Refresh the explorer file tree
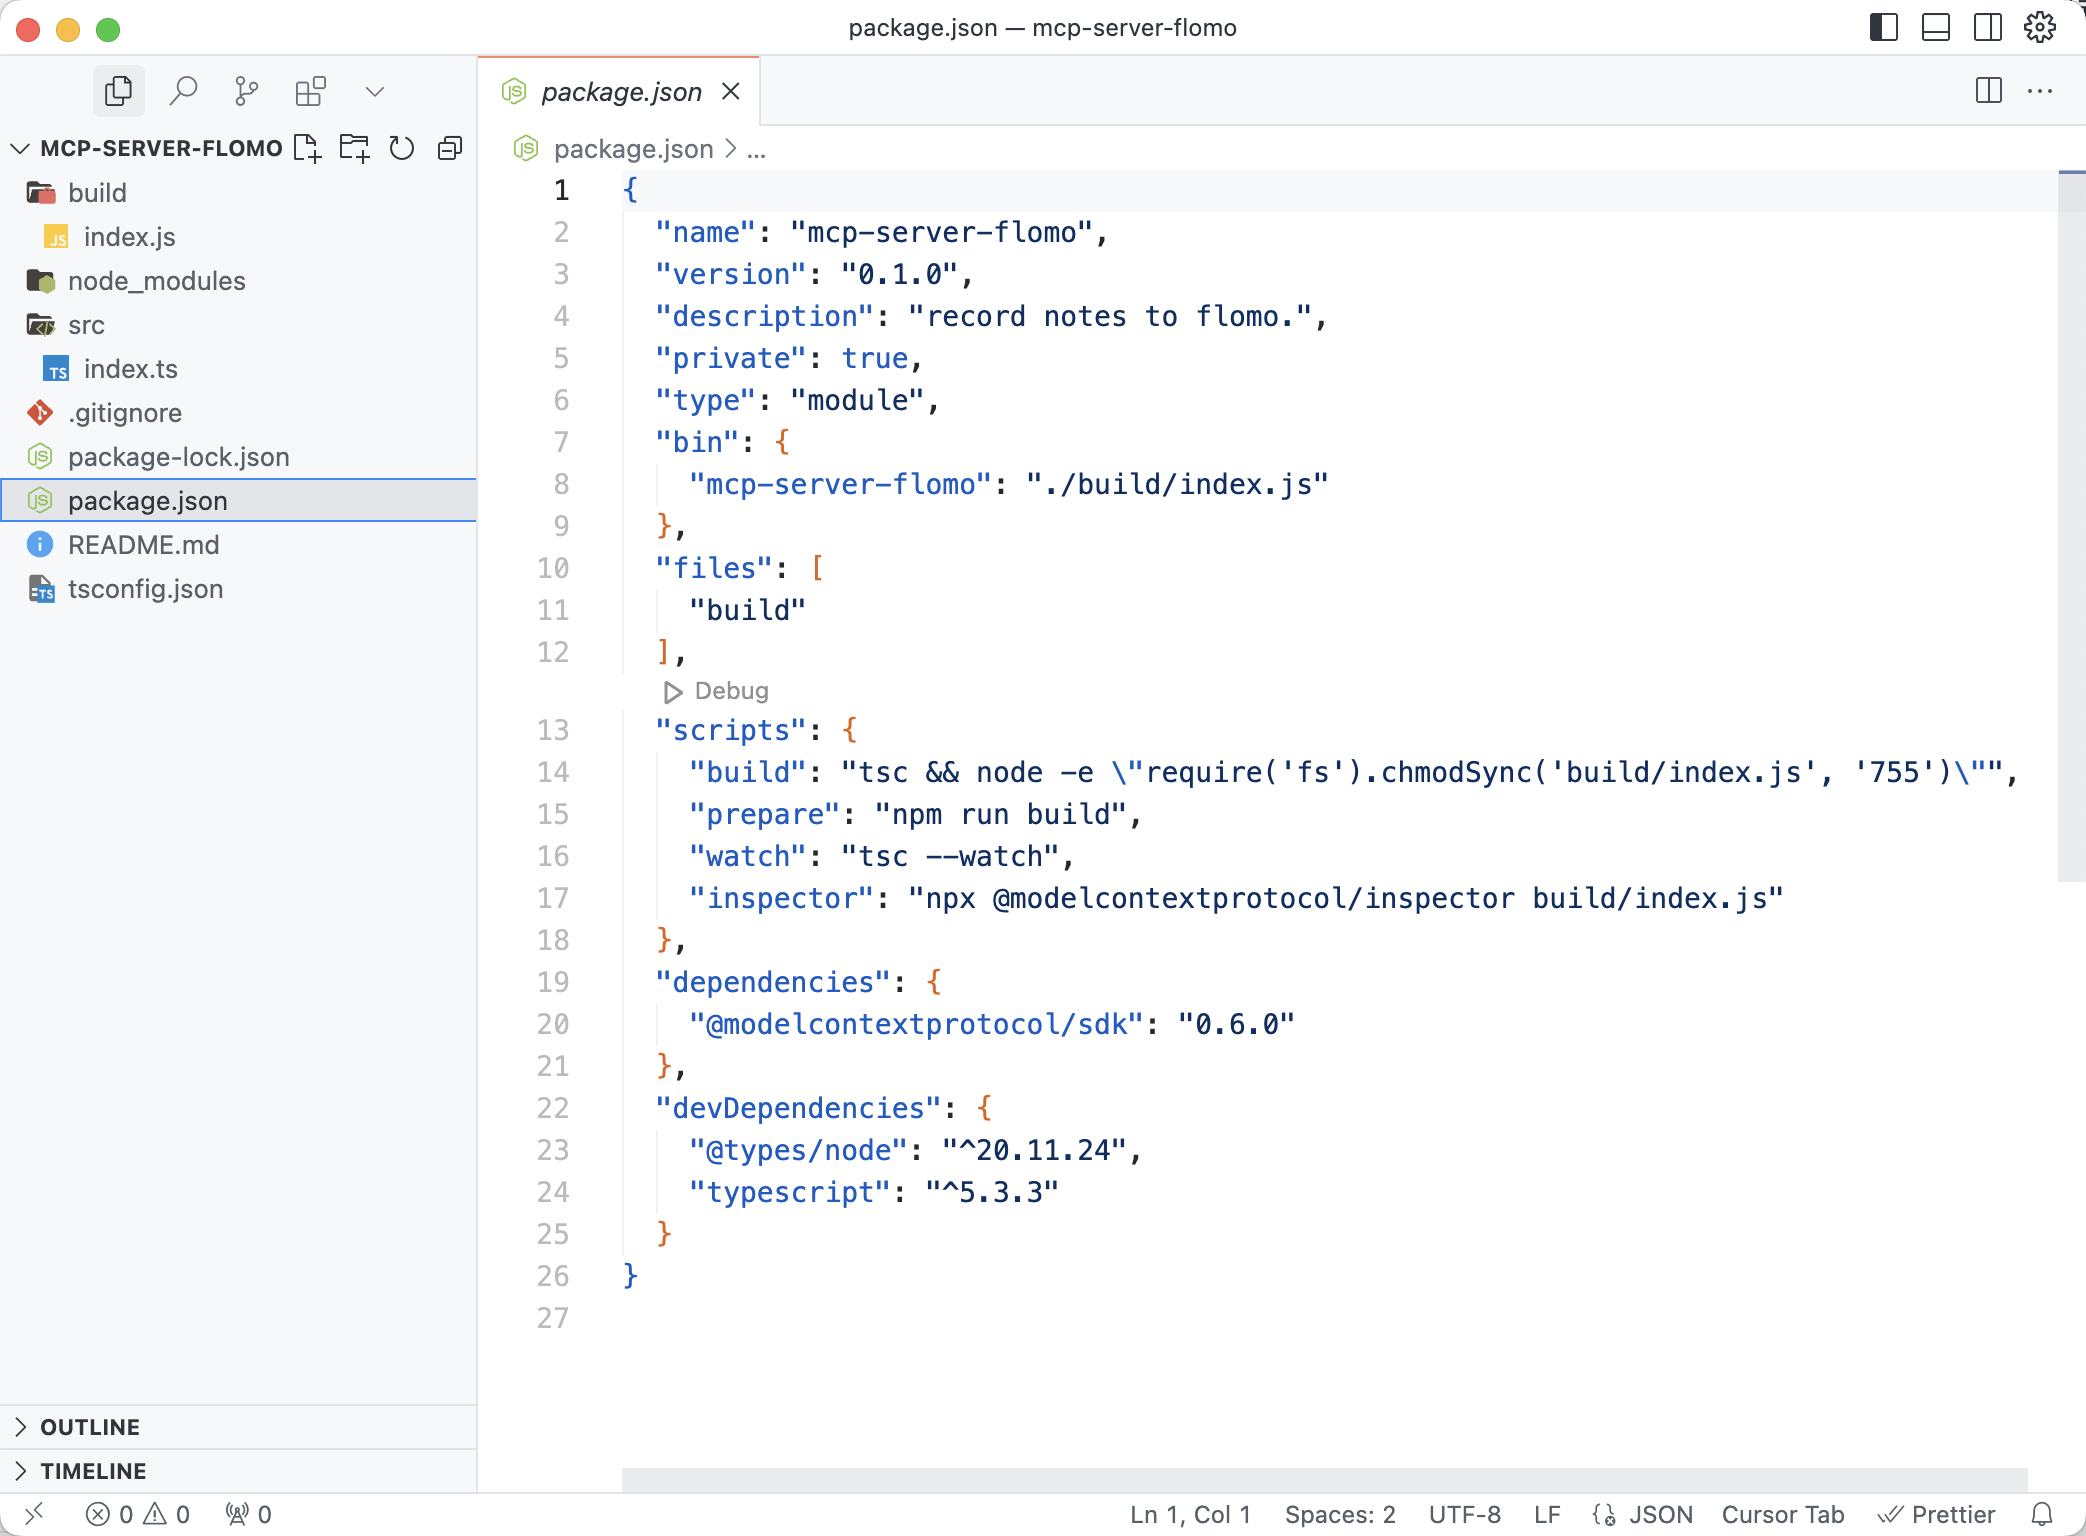 coord(402,148)
